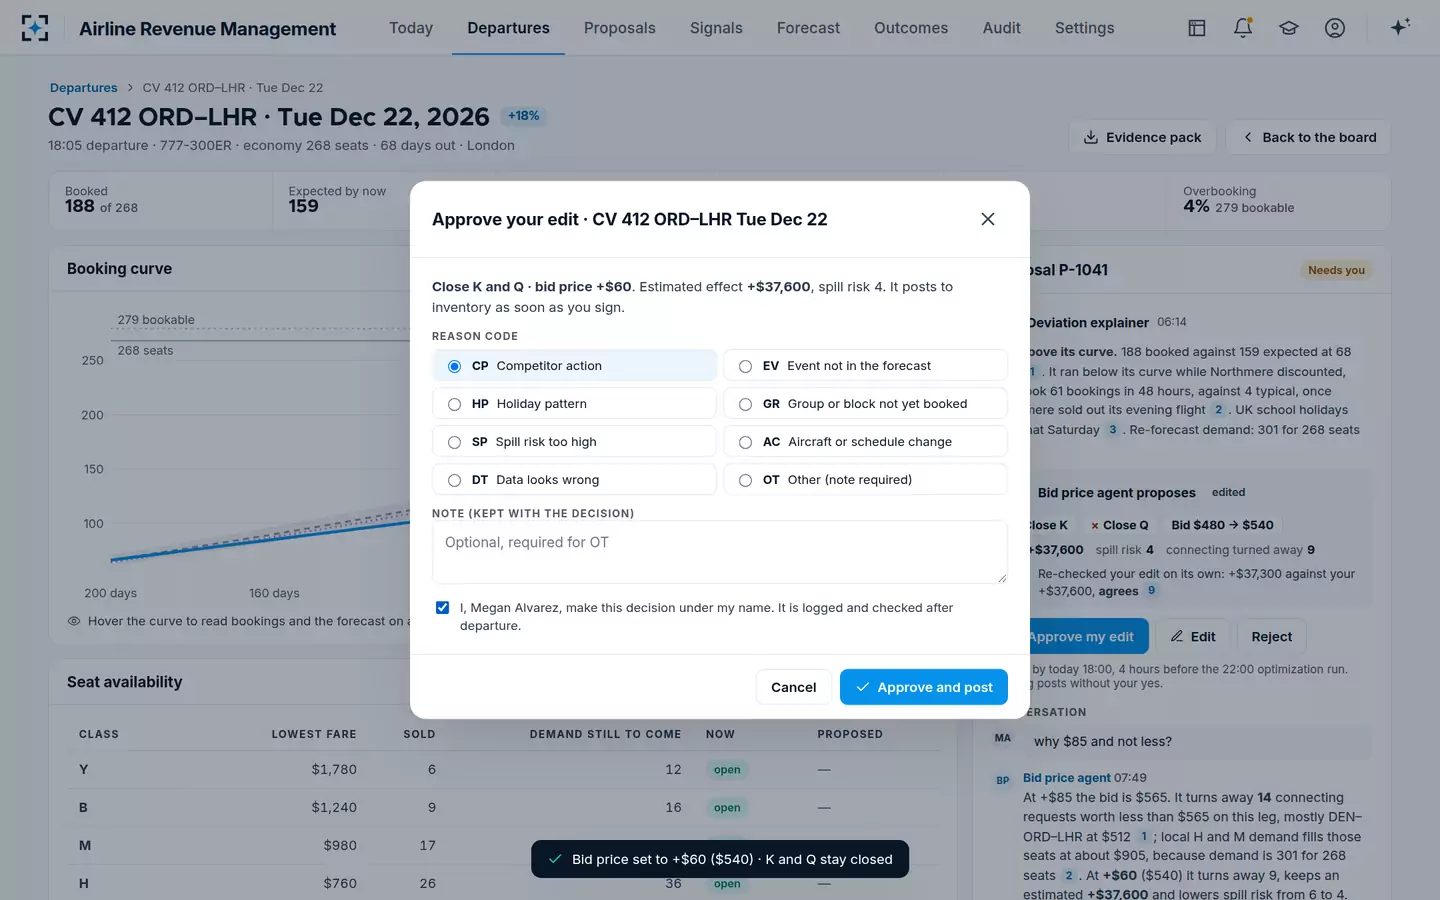Cancel the approval dialog
The height and width of the screenshot is (900, 1440).
(x=794, y=687)
